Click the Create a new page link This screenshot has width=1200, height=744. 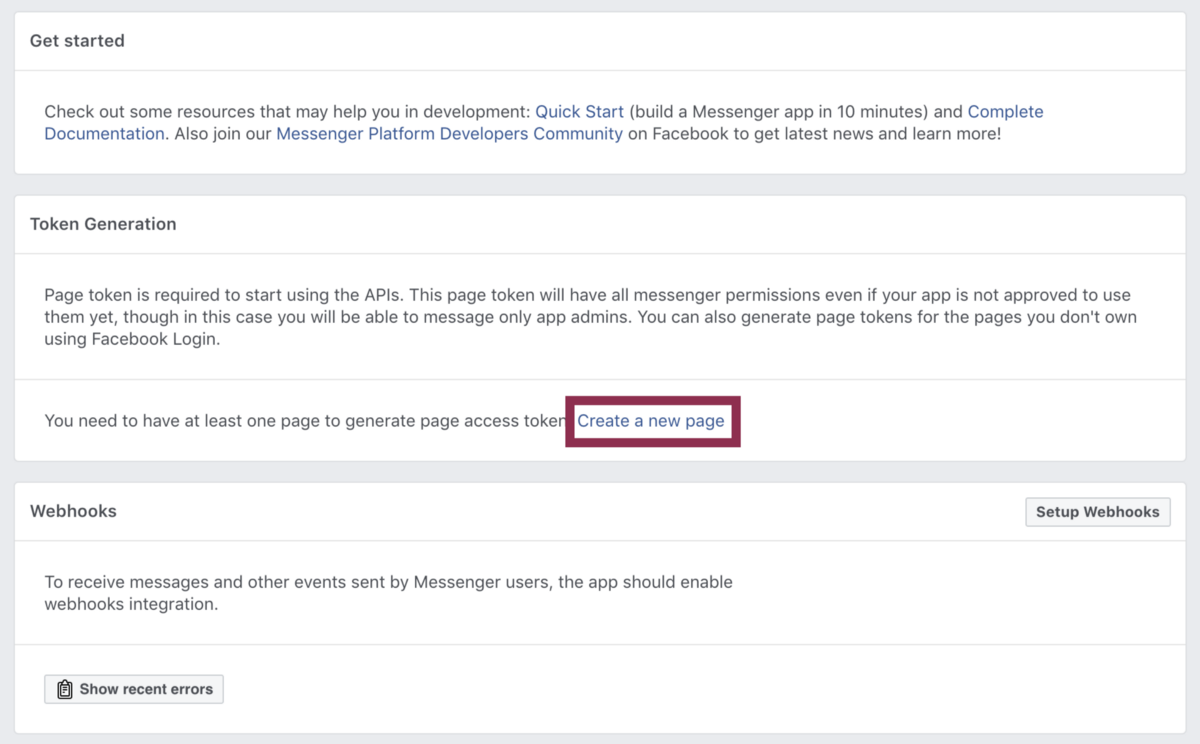[x=651, y=421]
